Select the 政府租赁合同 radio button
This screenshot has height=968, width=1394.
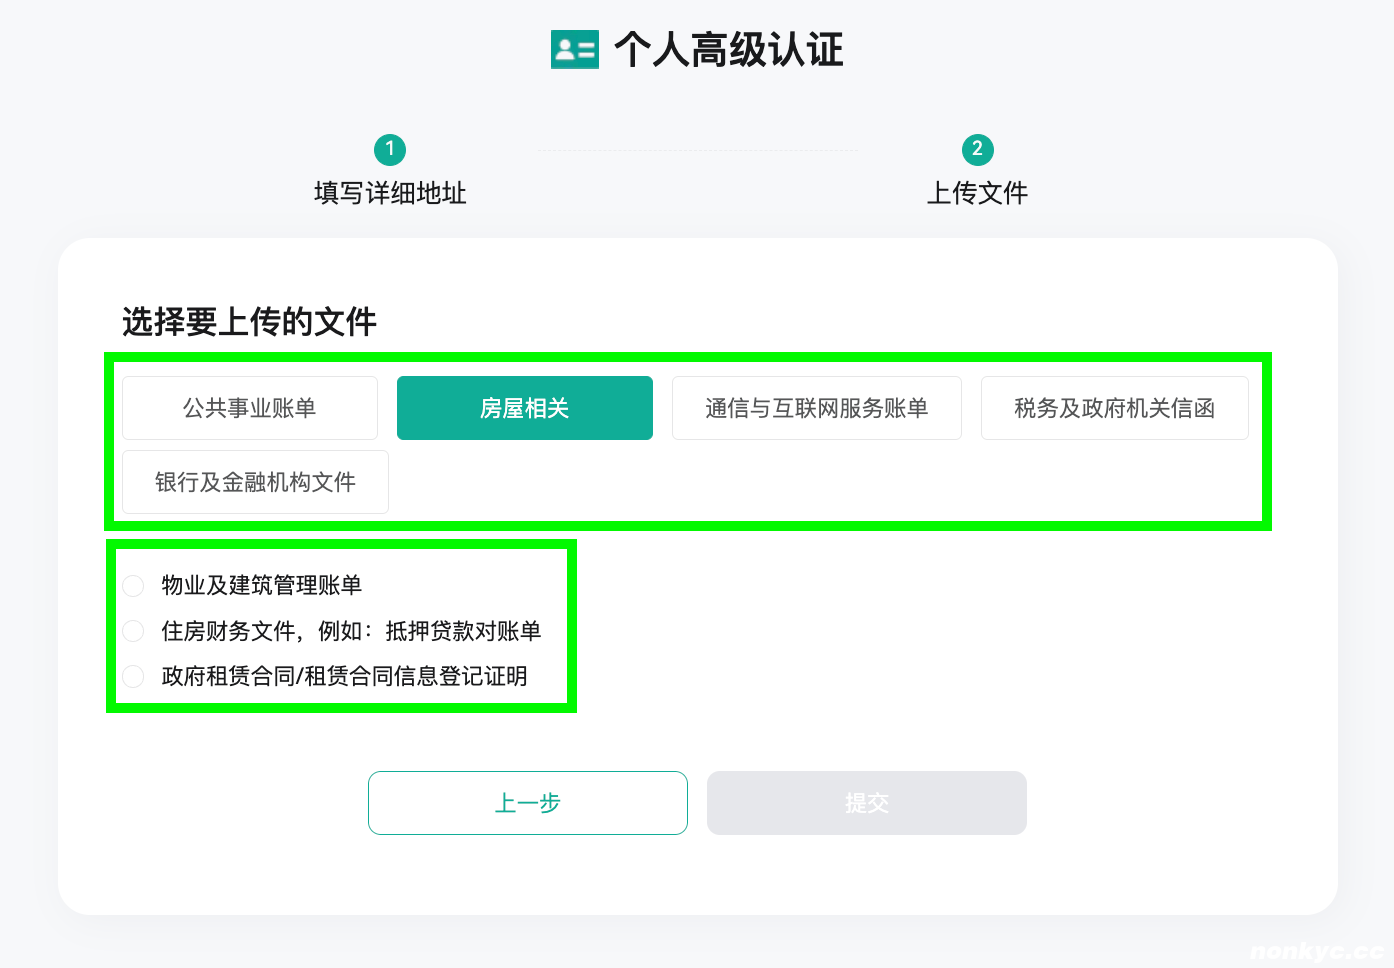pos(133,676)
